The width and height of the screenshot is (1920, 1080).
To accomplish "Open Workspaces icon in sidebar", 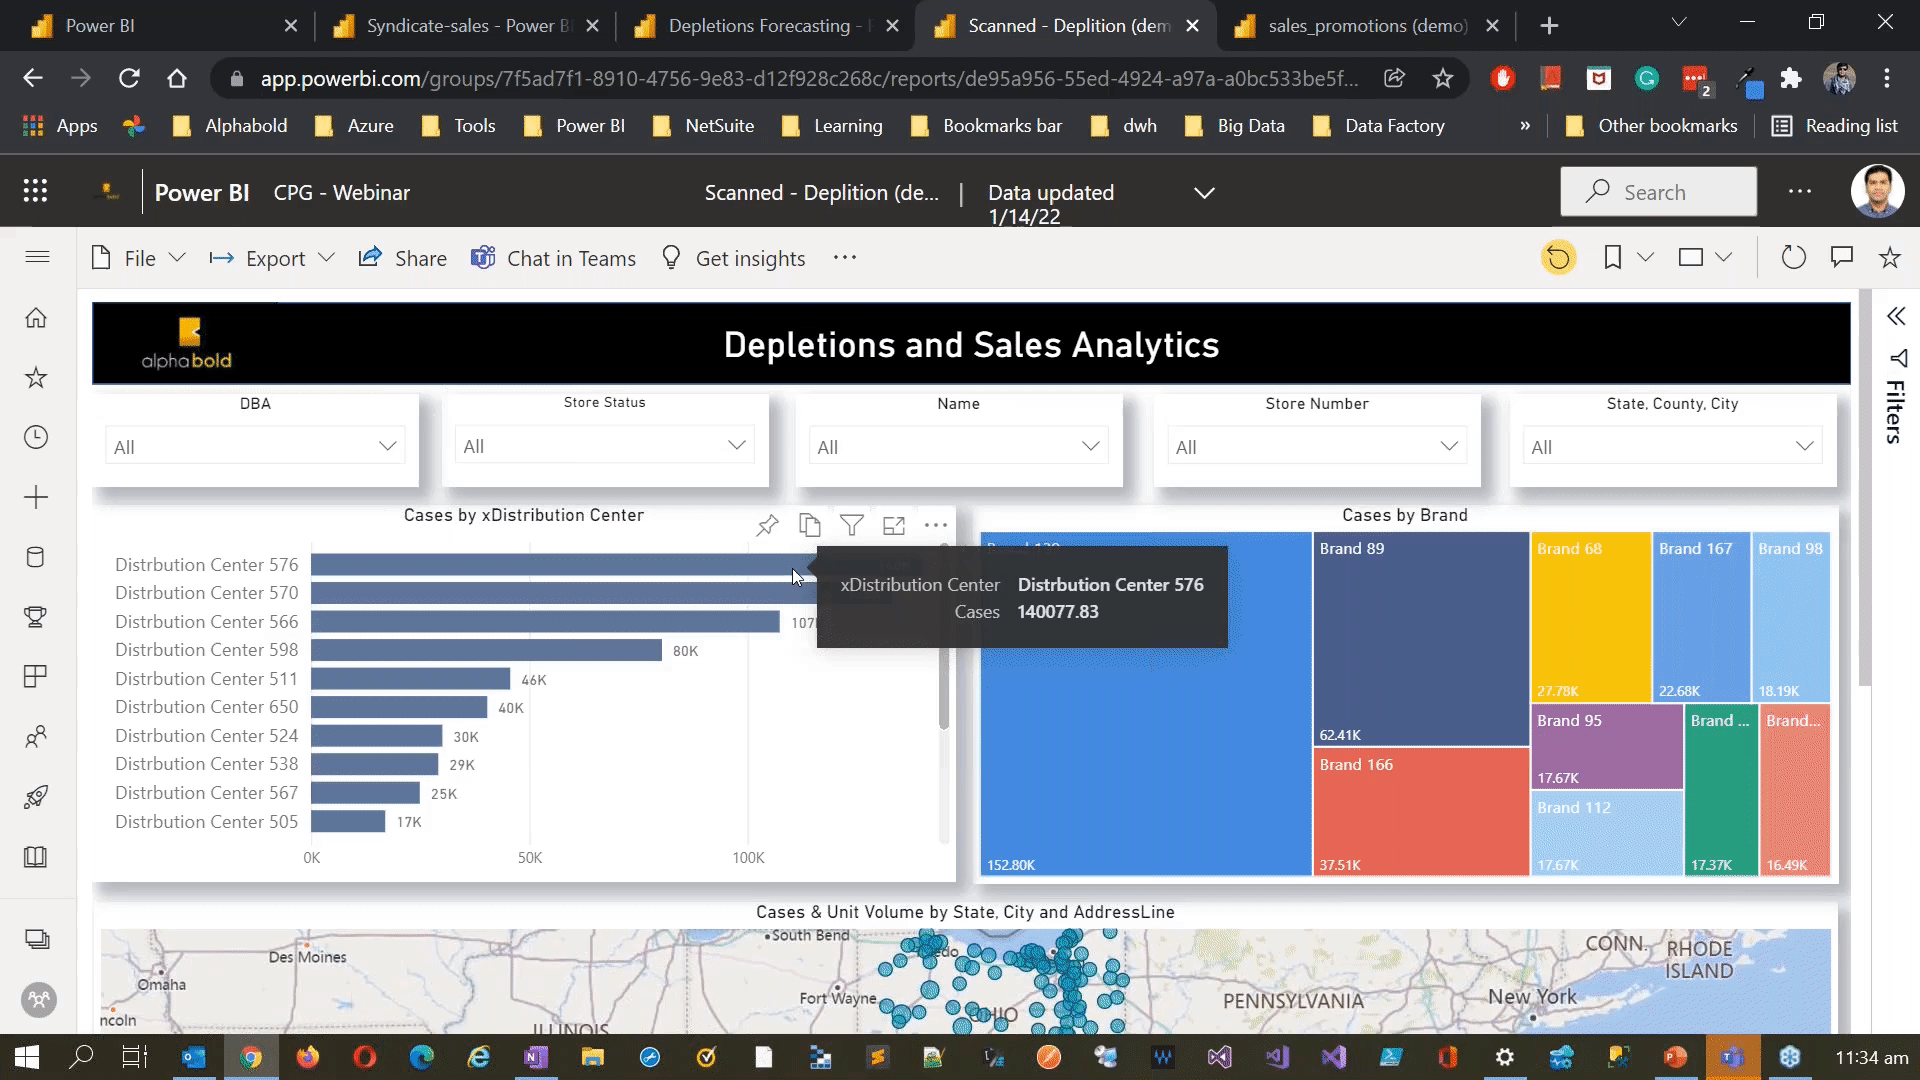I will [x=37, y=939].
